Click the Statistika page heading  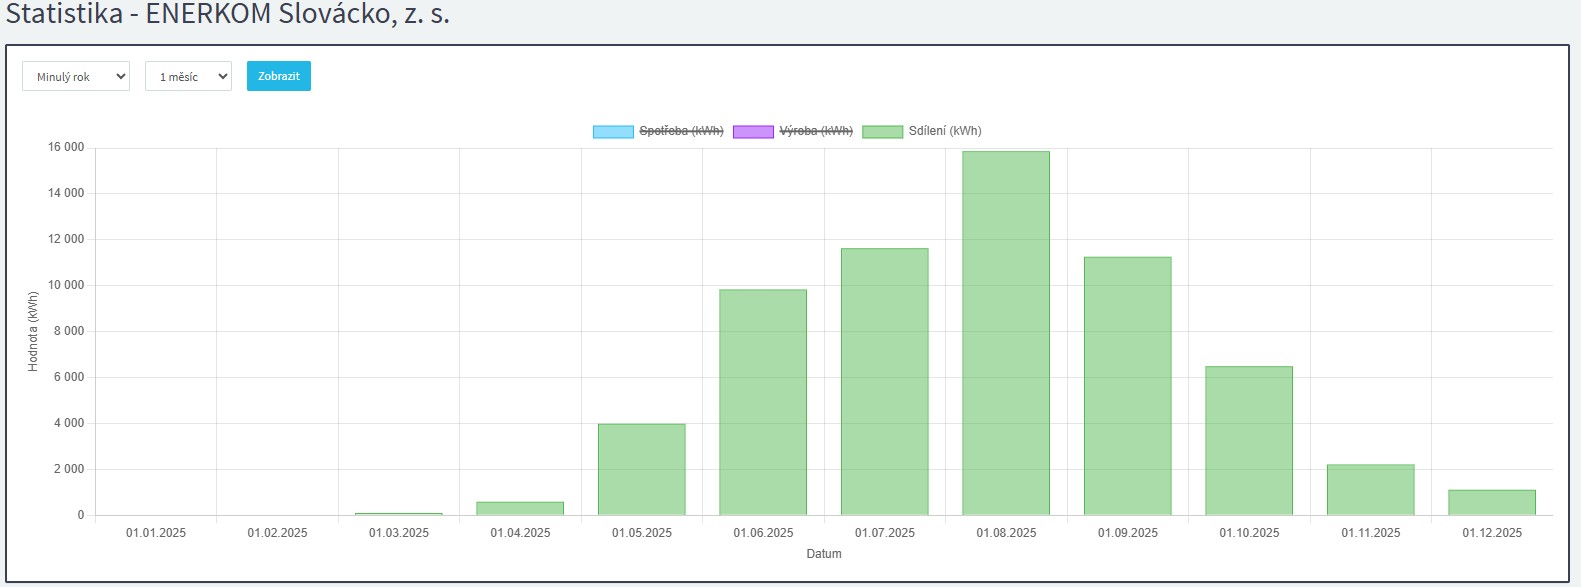tap(228, 14)
